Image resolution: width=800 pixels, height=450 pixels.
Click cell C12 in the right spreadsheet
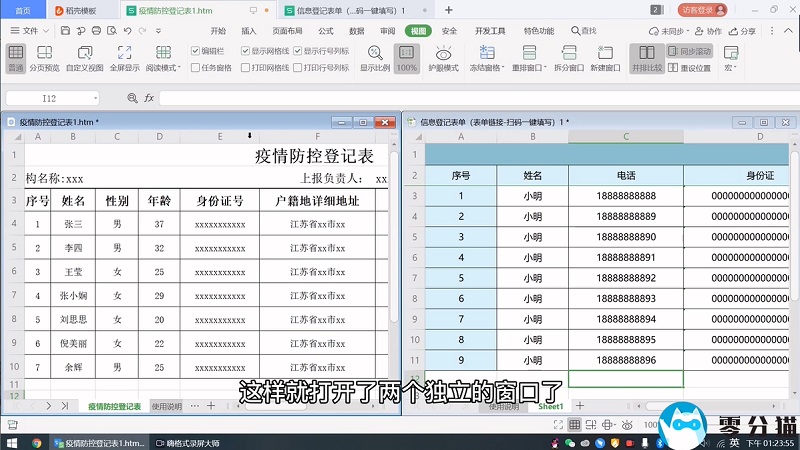pyautogui.click(x=625, y=378)
